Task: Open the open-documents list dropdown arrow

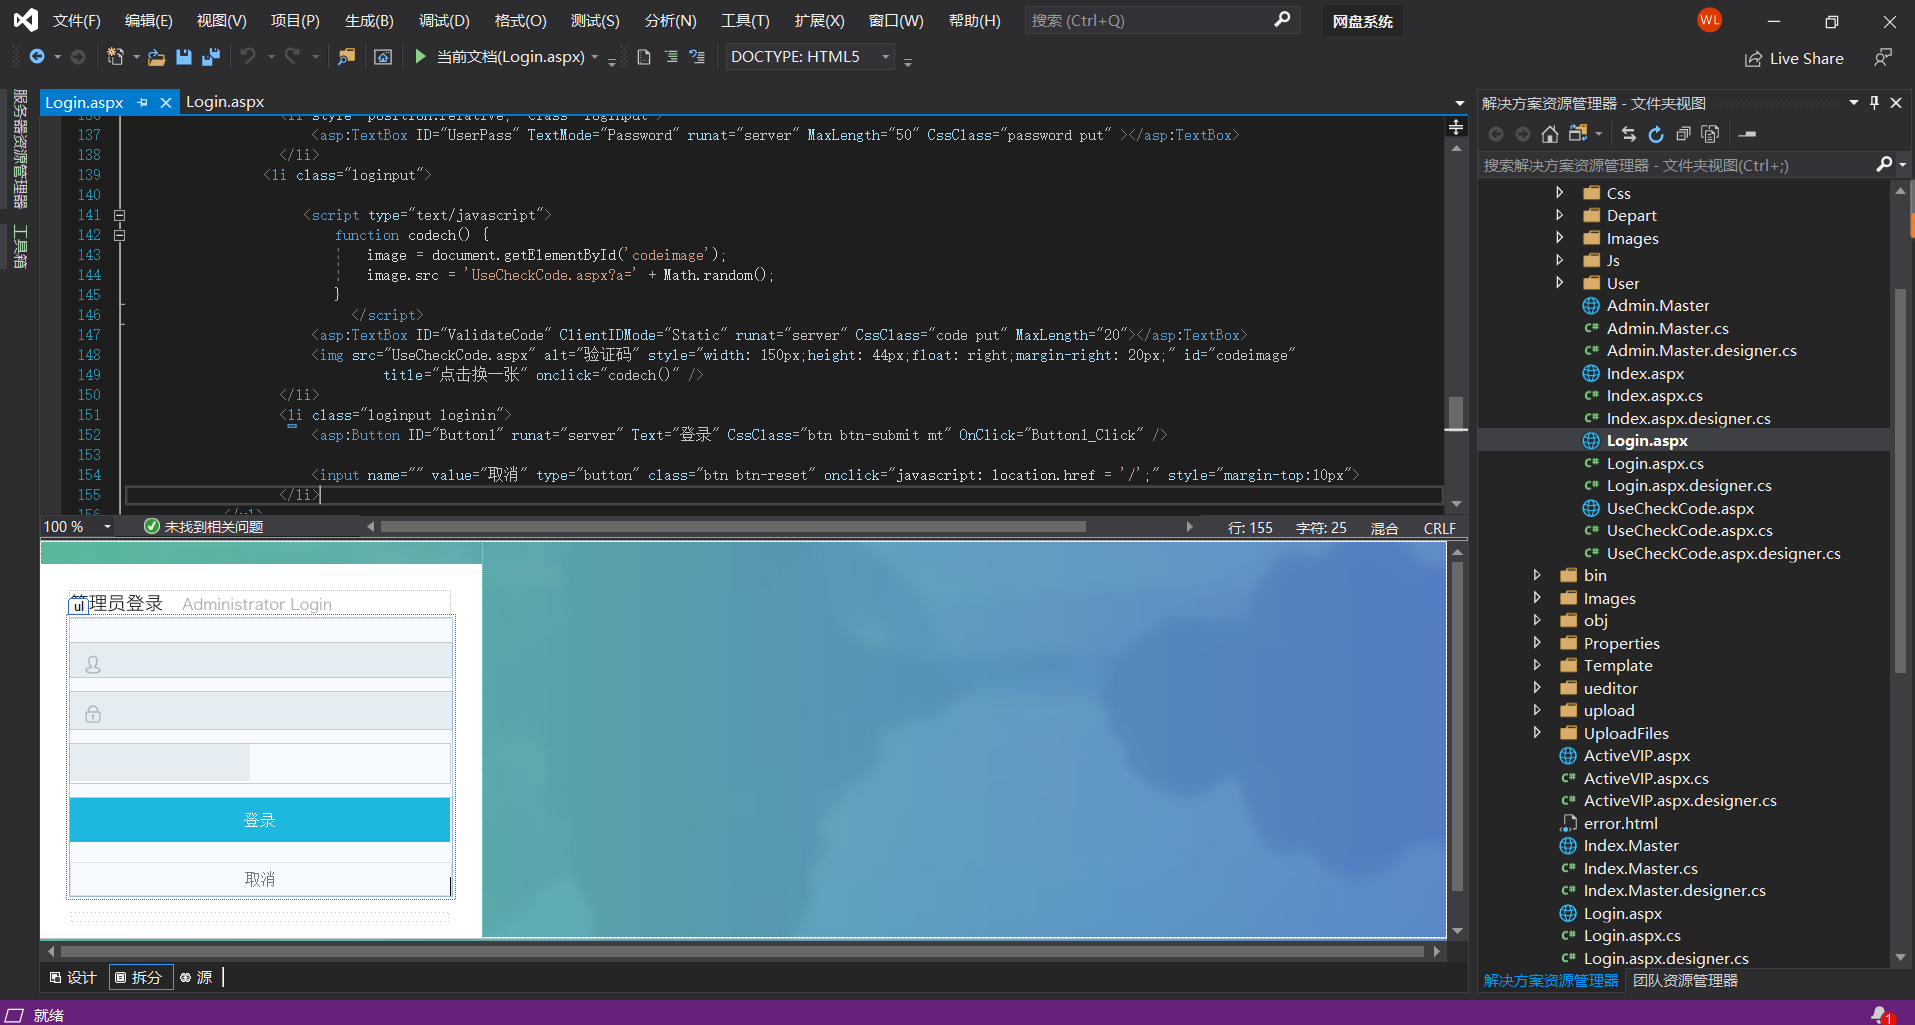Action: pyautogui.click(x=1460, y=103)
